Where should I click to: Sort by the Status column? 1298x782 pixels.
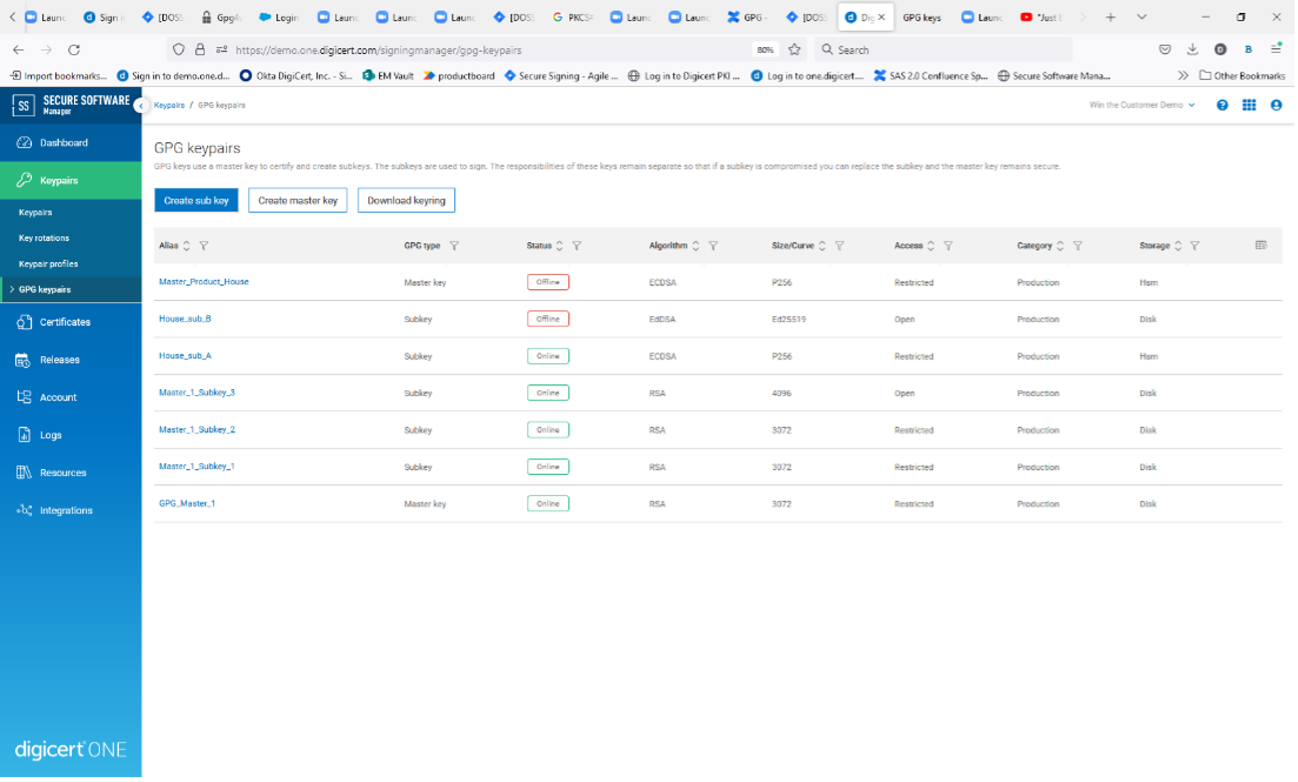[559, 246]
